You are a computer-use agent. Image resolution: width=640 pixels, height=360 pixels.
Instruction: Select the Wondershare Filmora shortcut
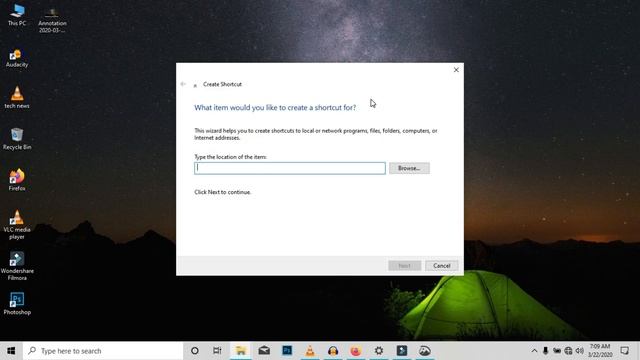(x=17, y=266)
